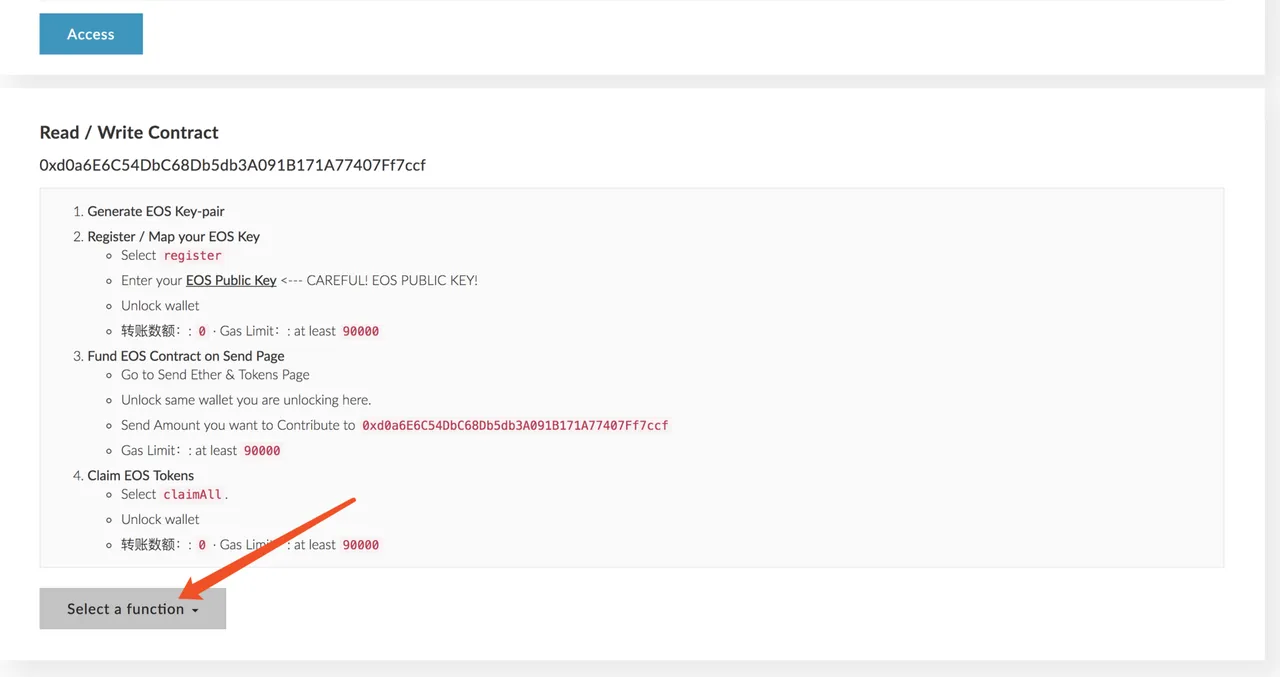The image size is (1280, 677).
Task: Click step 3 Fund EOS Contract on Send Page
Action: click(186, 355)
